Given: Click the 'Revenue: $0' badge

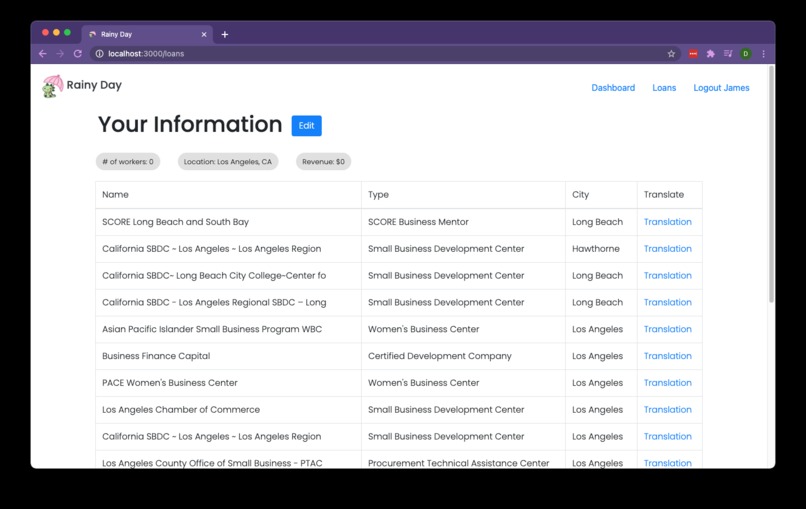Looking at the screenshot, I should point(323,161).
